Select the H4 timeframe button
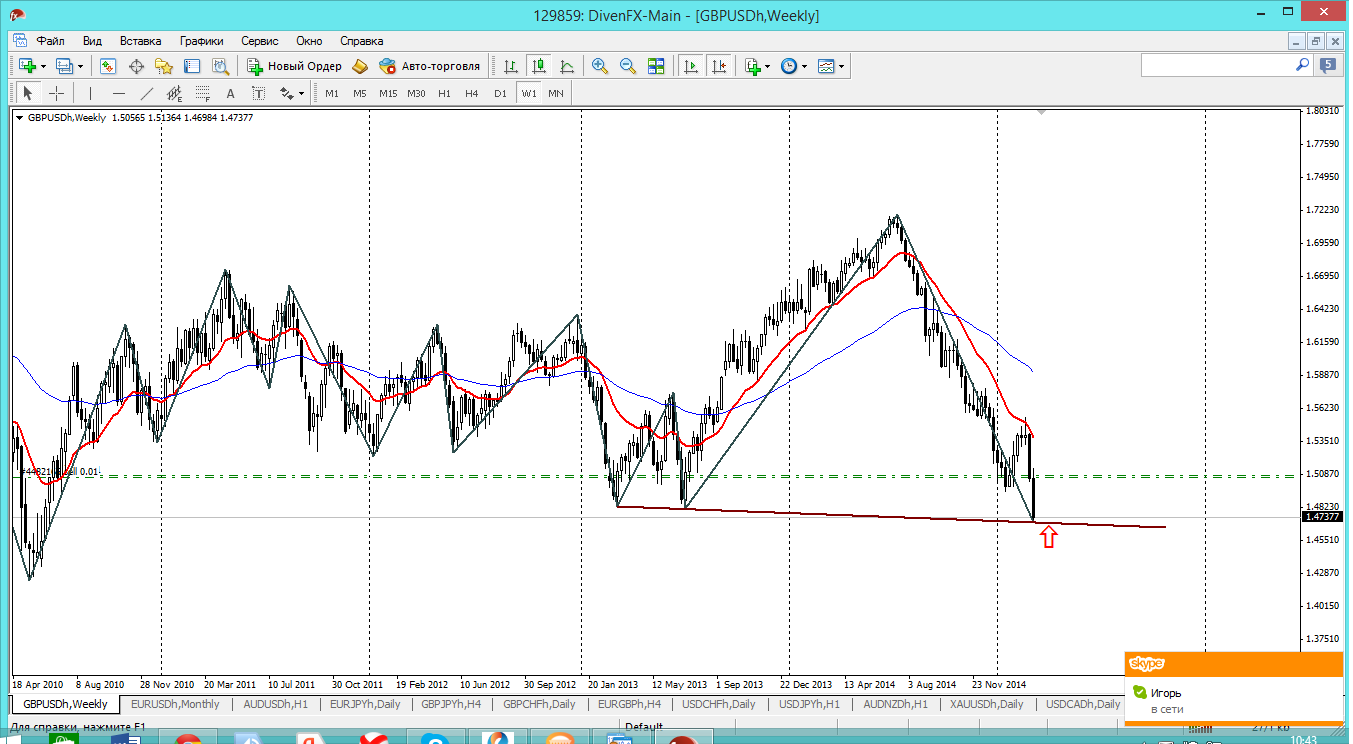 pos(472,93)
